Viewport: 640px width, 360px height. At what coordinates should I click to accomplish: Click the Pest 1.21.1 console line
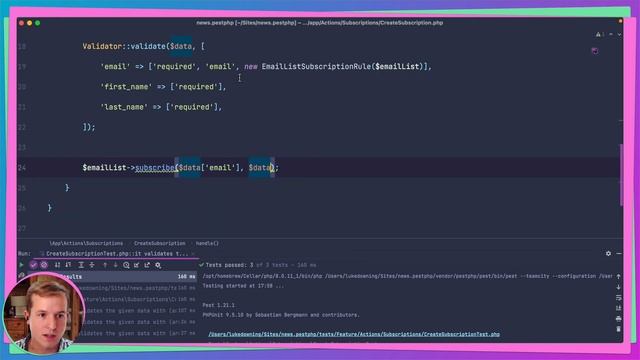click(219, 305)
